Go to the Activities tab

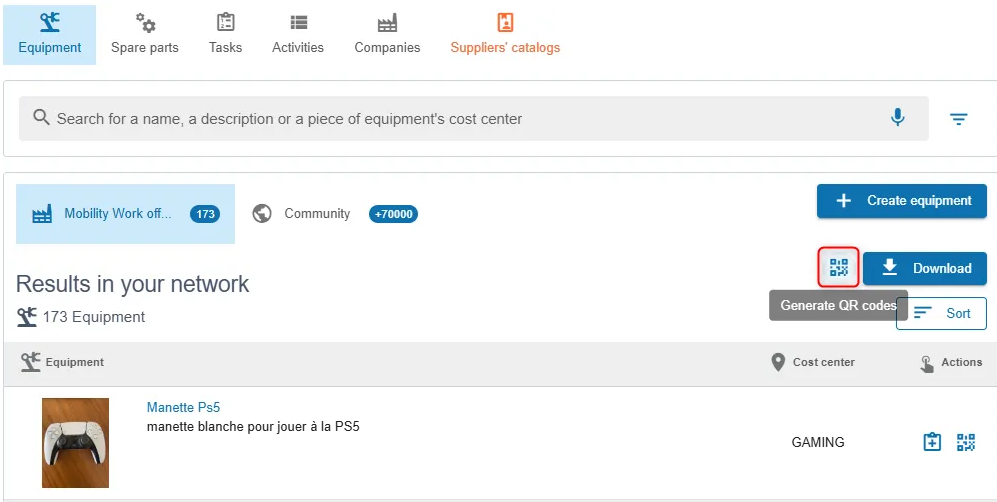298,35
